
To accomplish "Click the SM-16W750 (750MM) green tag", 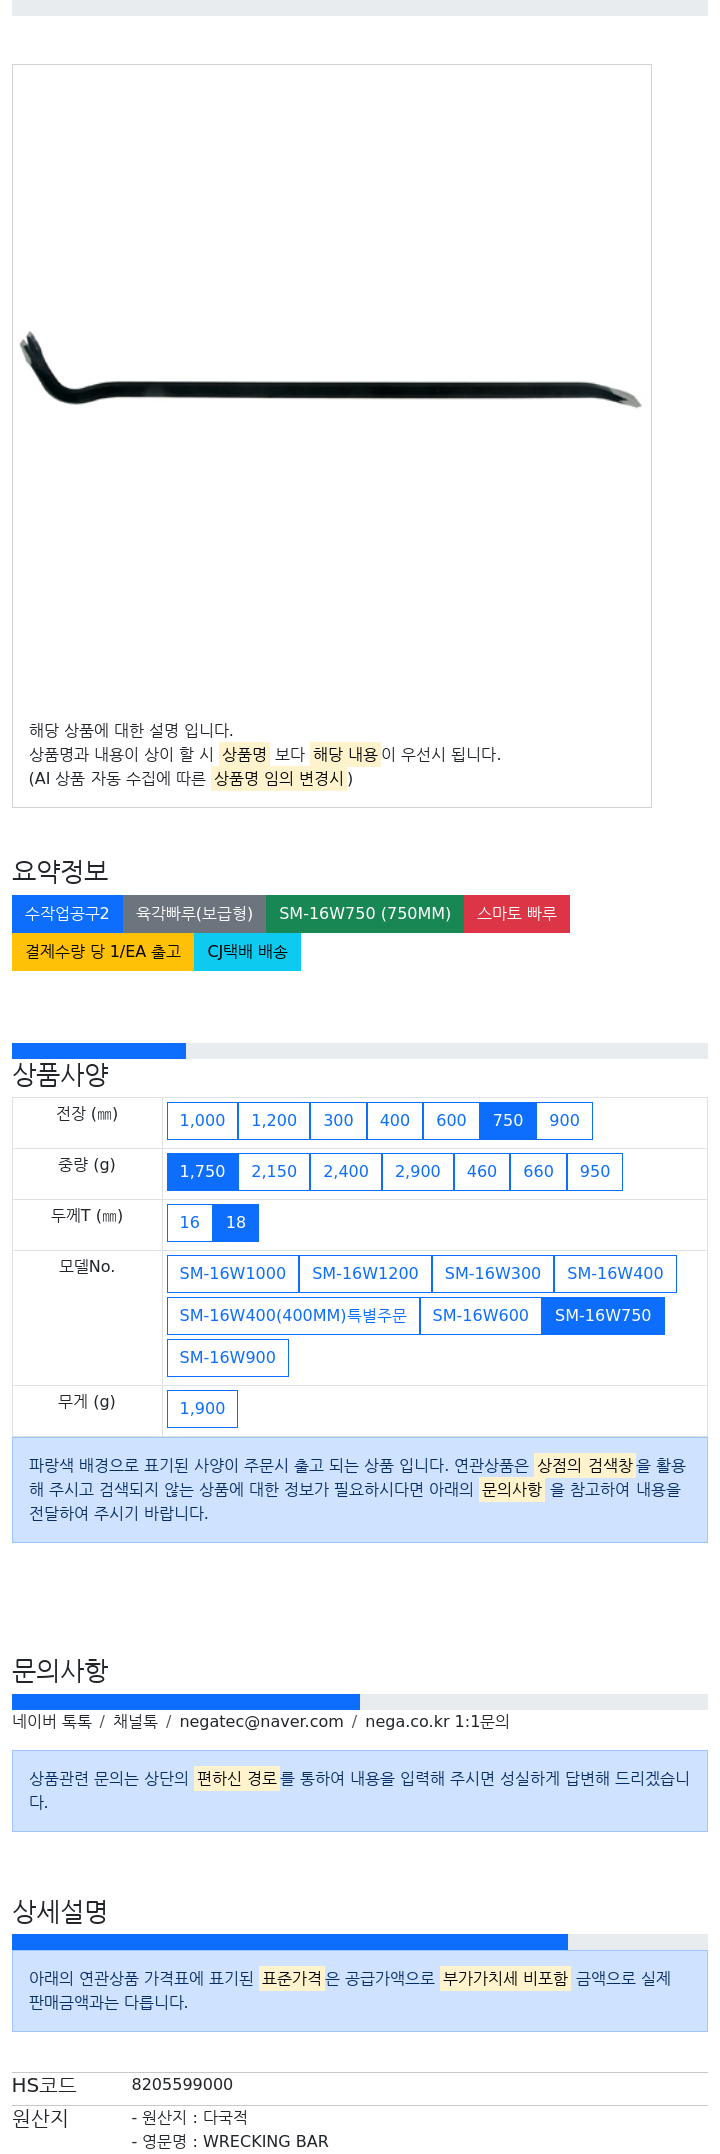I will 365,913.
